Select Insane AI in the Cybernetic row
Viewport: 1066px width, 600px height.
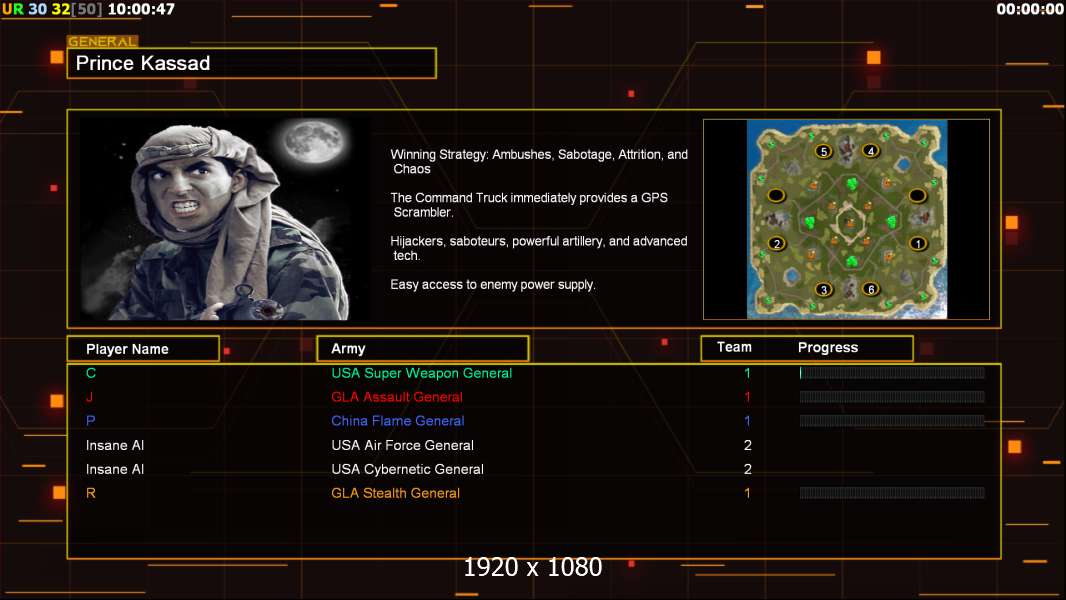[115, 469]
